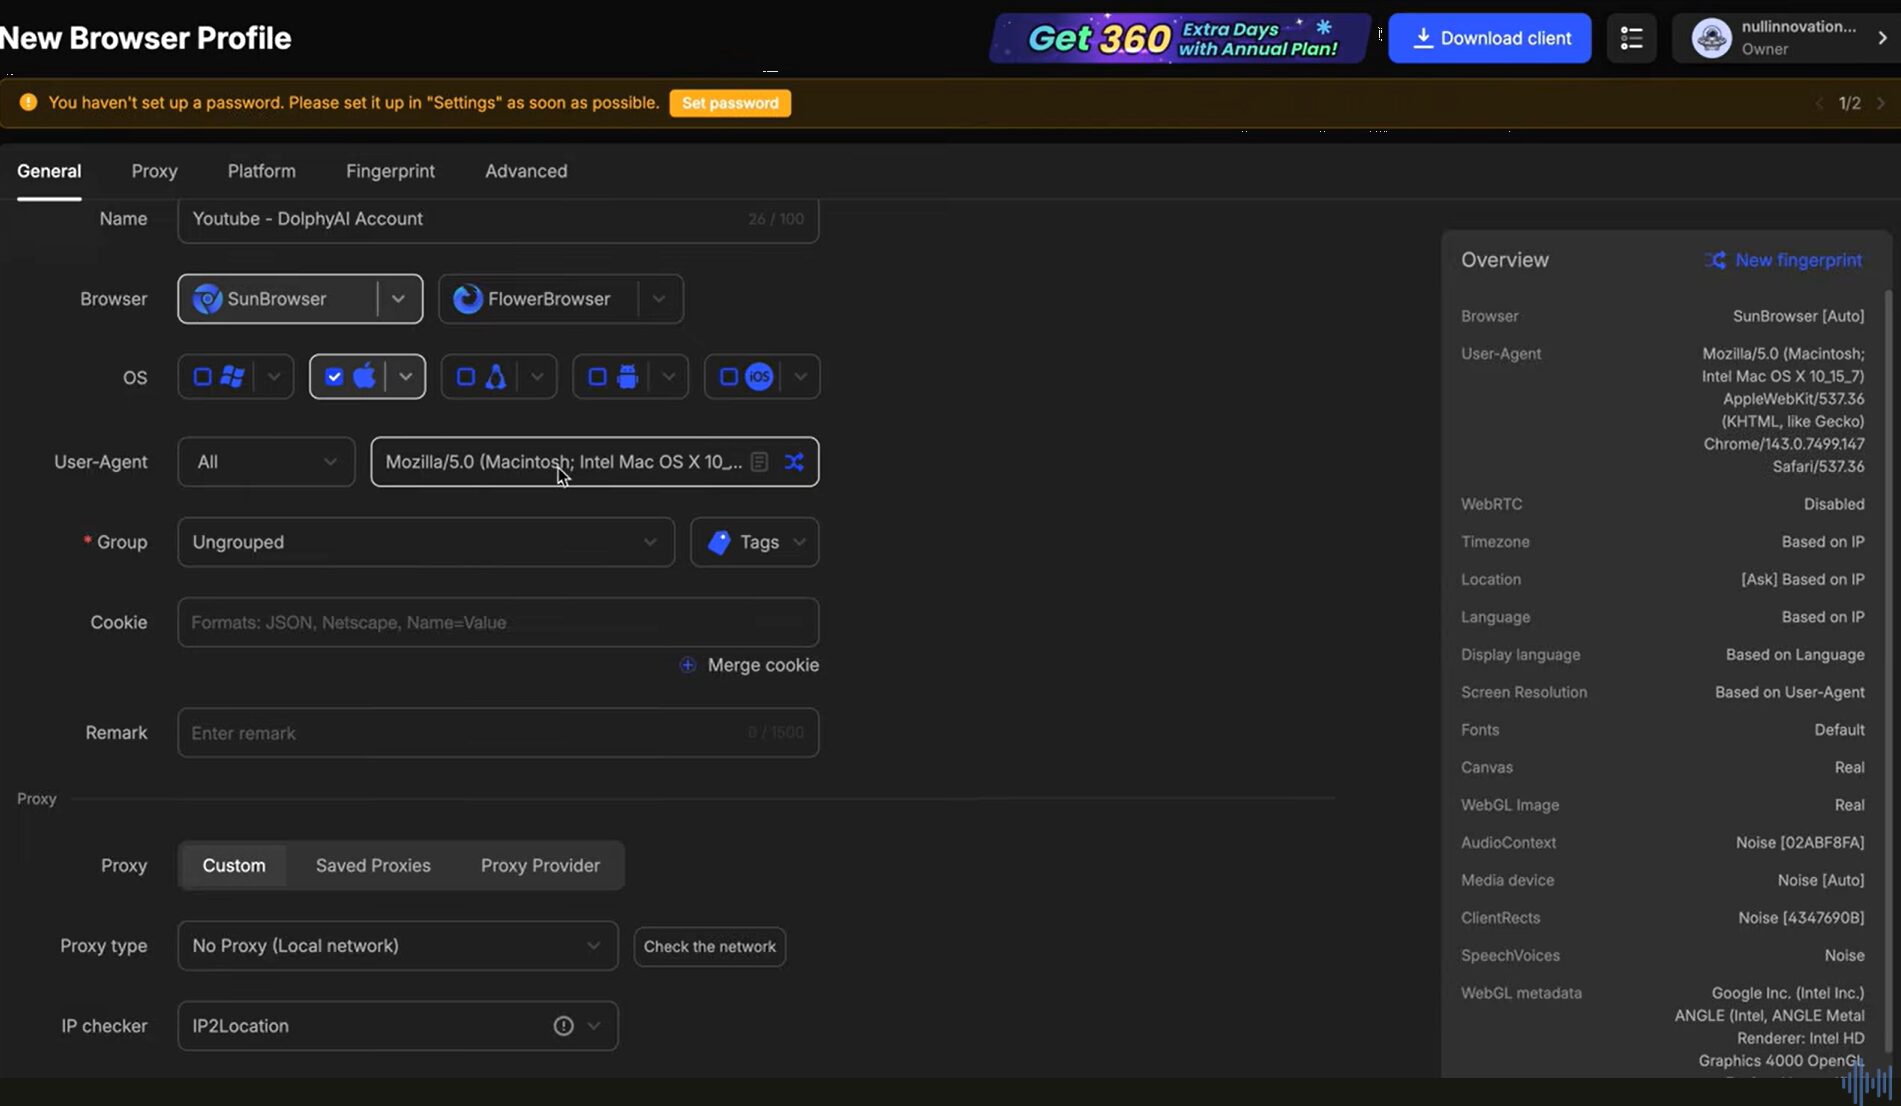The width and height of the screenshot is (1901, 1106).
Task: Click the Remark input field
Action: click(498, 733)
